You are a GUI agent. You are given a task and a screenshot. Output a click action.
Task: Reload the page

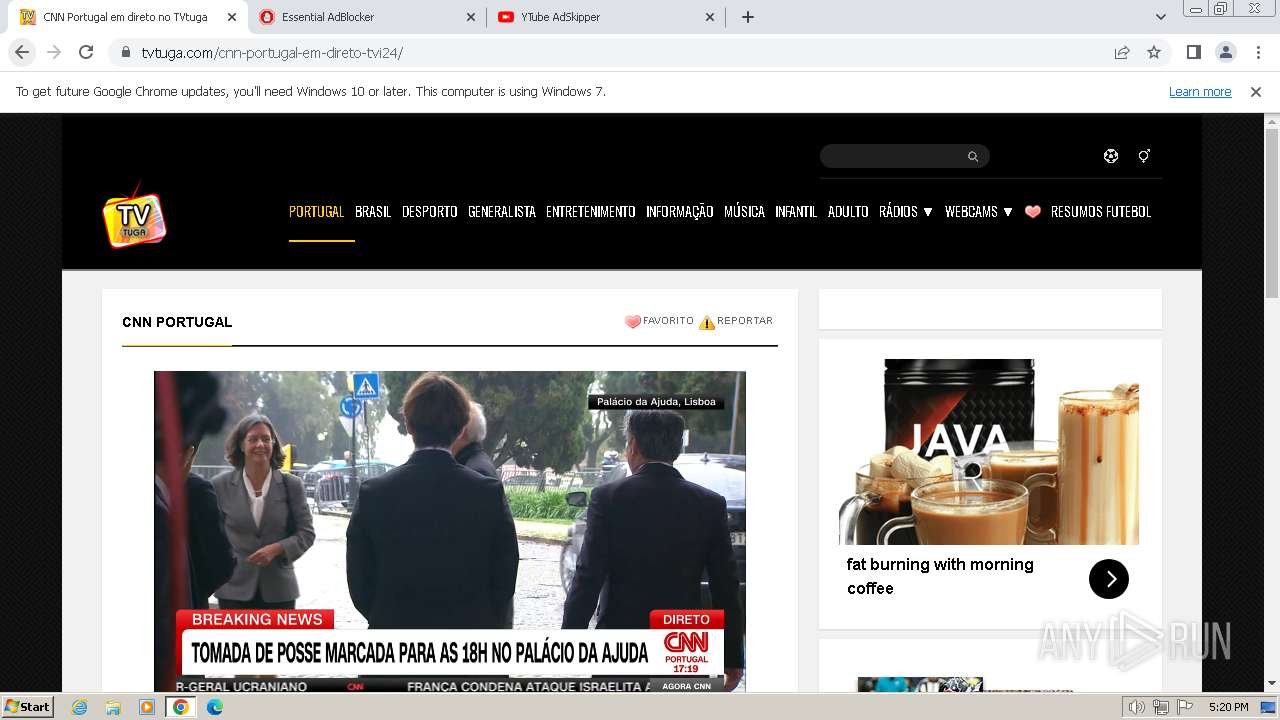point(86,52)
